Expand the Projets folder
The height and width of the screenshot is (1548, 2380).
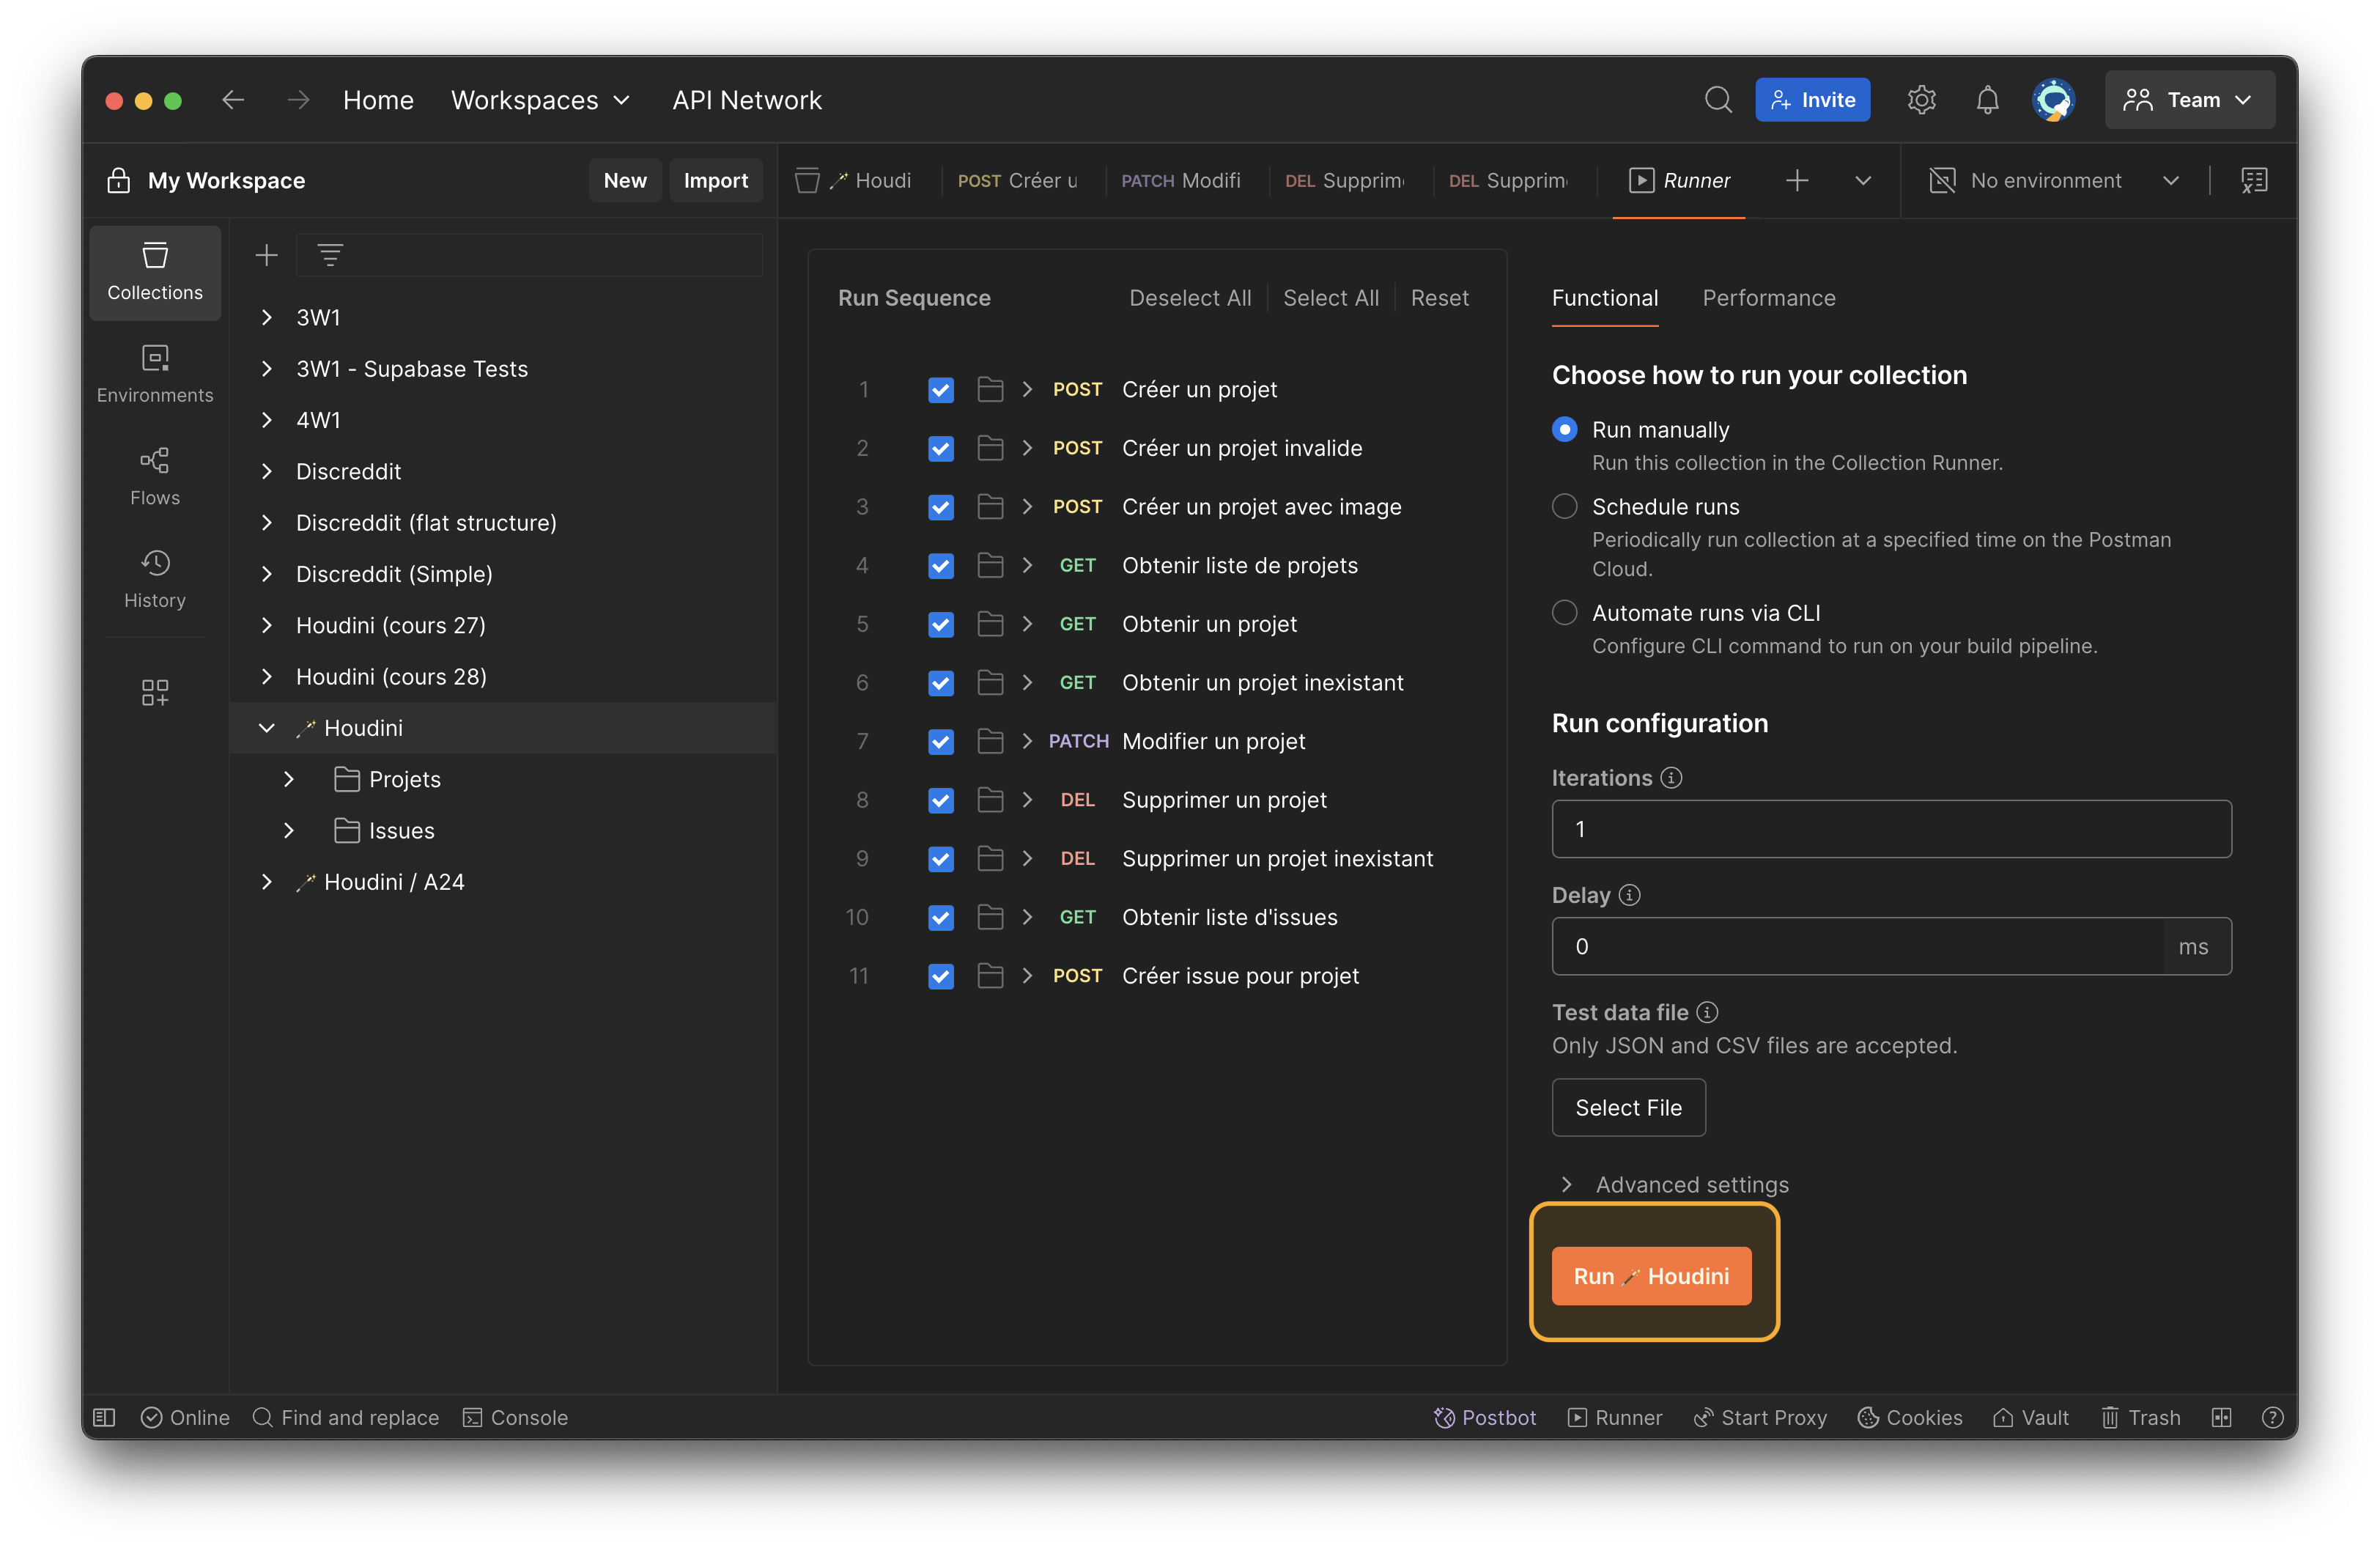pyautogui.click(x=288, y=779)
